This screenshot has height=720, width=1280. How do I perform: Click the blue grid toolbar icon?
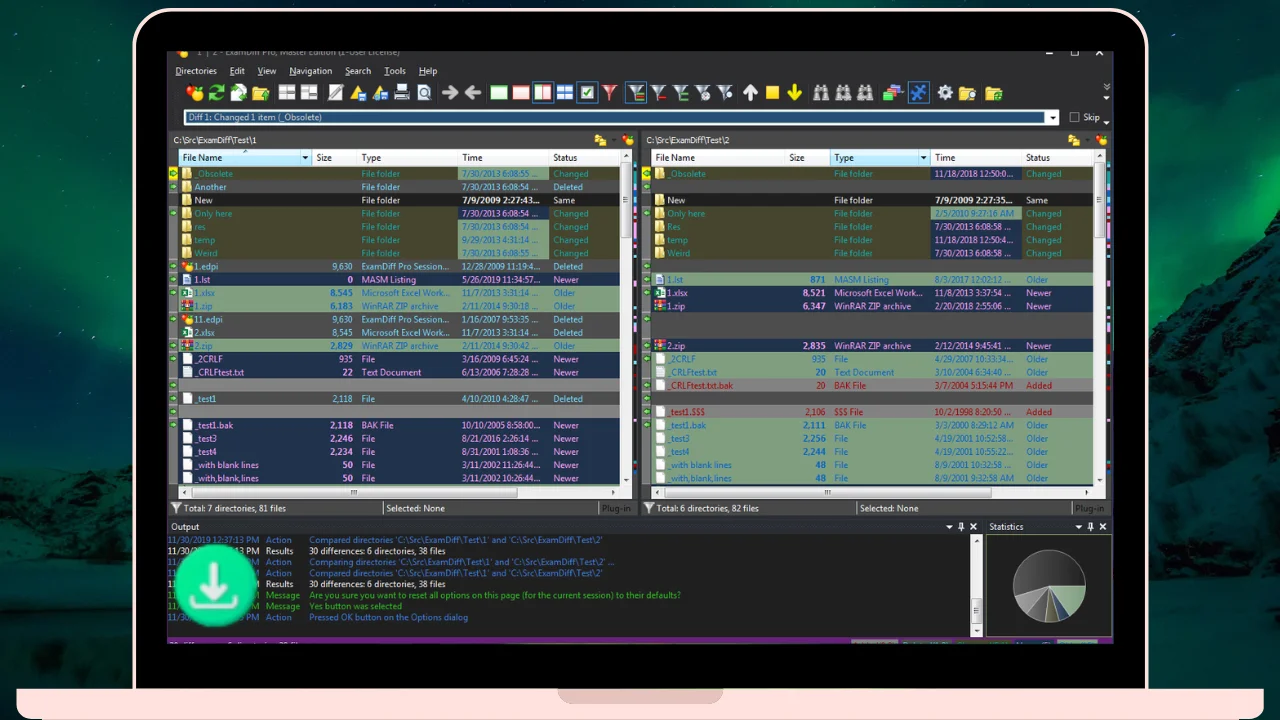pyautogui.click(x=565, y=93)
